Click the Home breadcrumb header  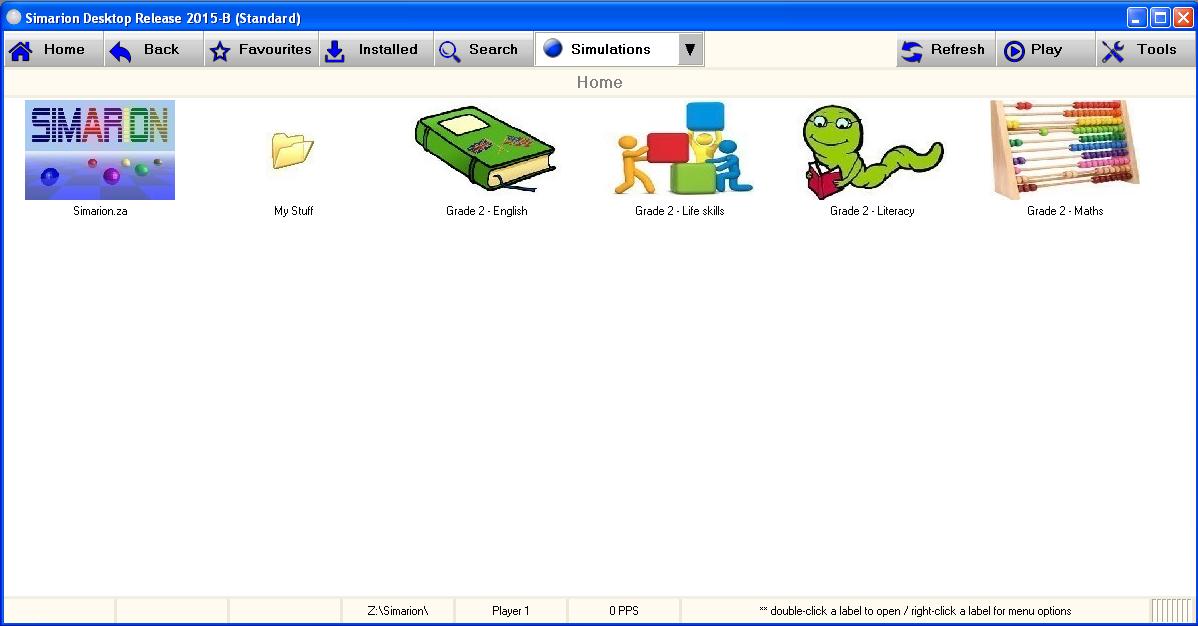pyautogui.click(x=599, y=82)
